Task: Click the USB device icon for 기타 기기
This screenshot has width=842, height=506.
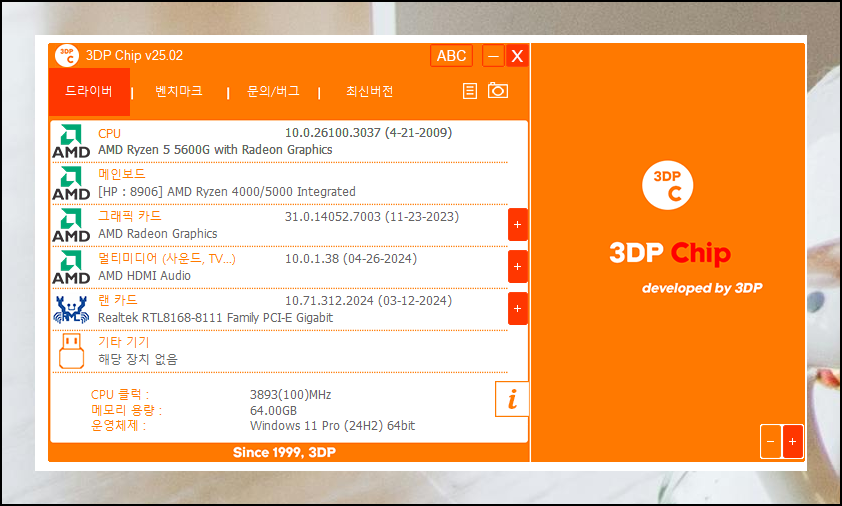Action: tap(71, 351)
